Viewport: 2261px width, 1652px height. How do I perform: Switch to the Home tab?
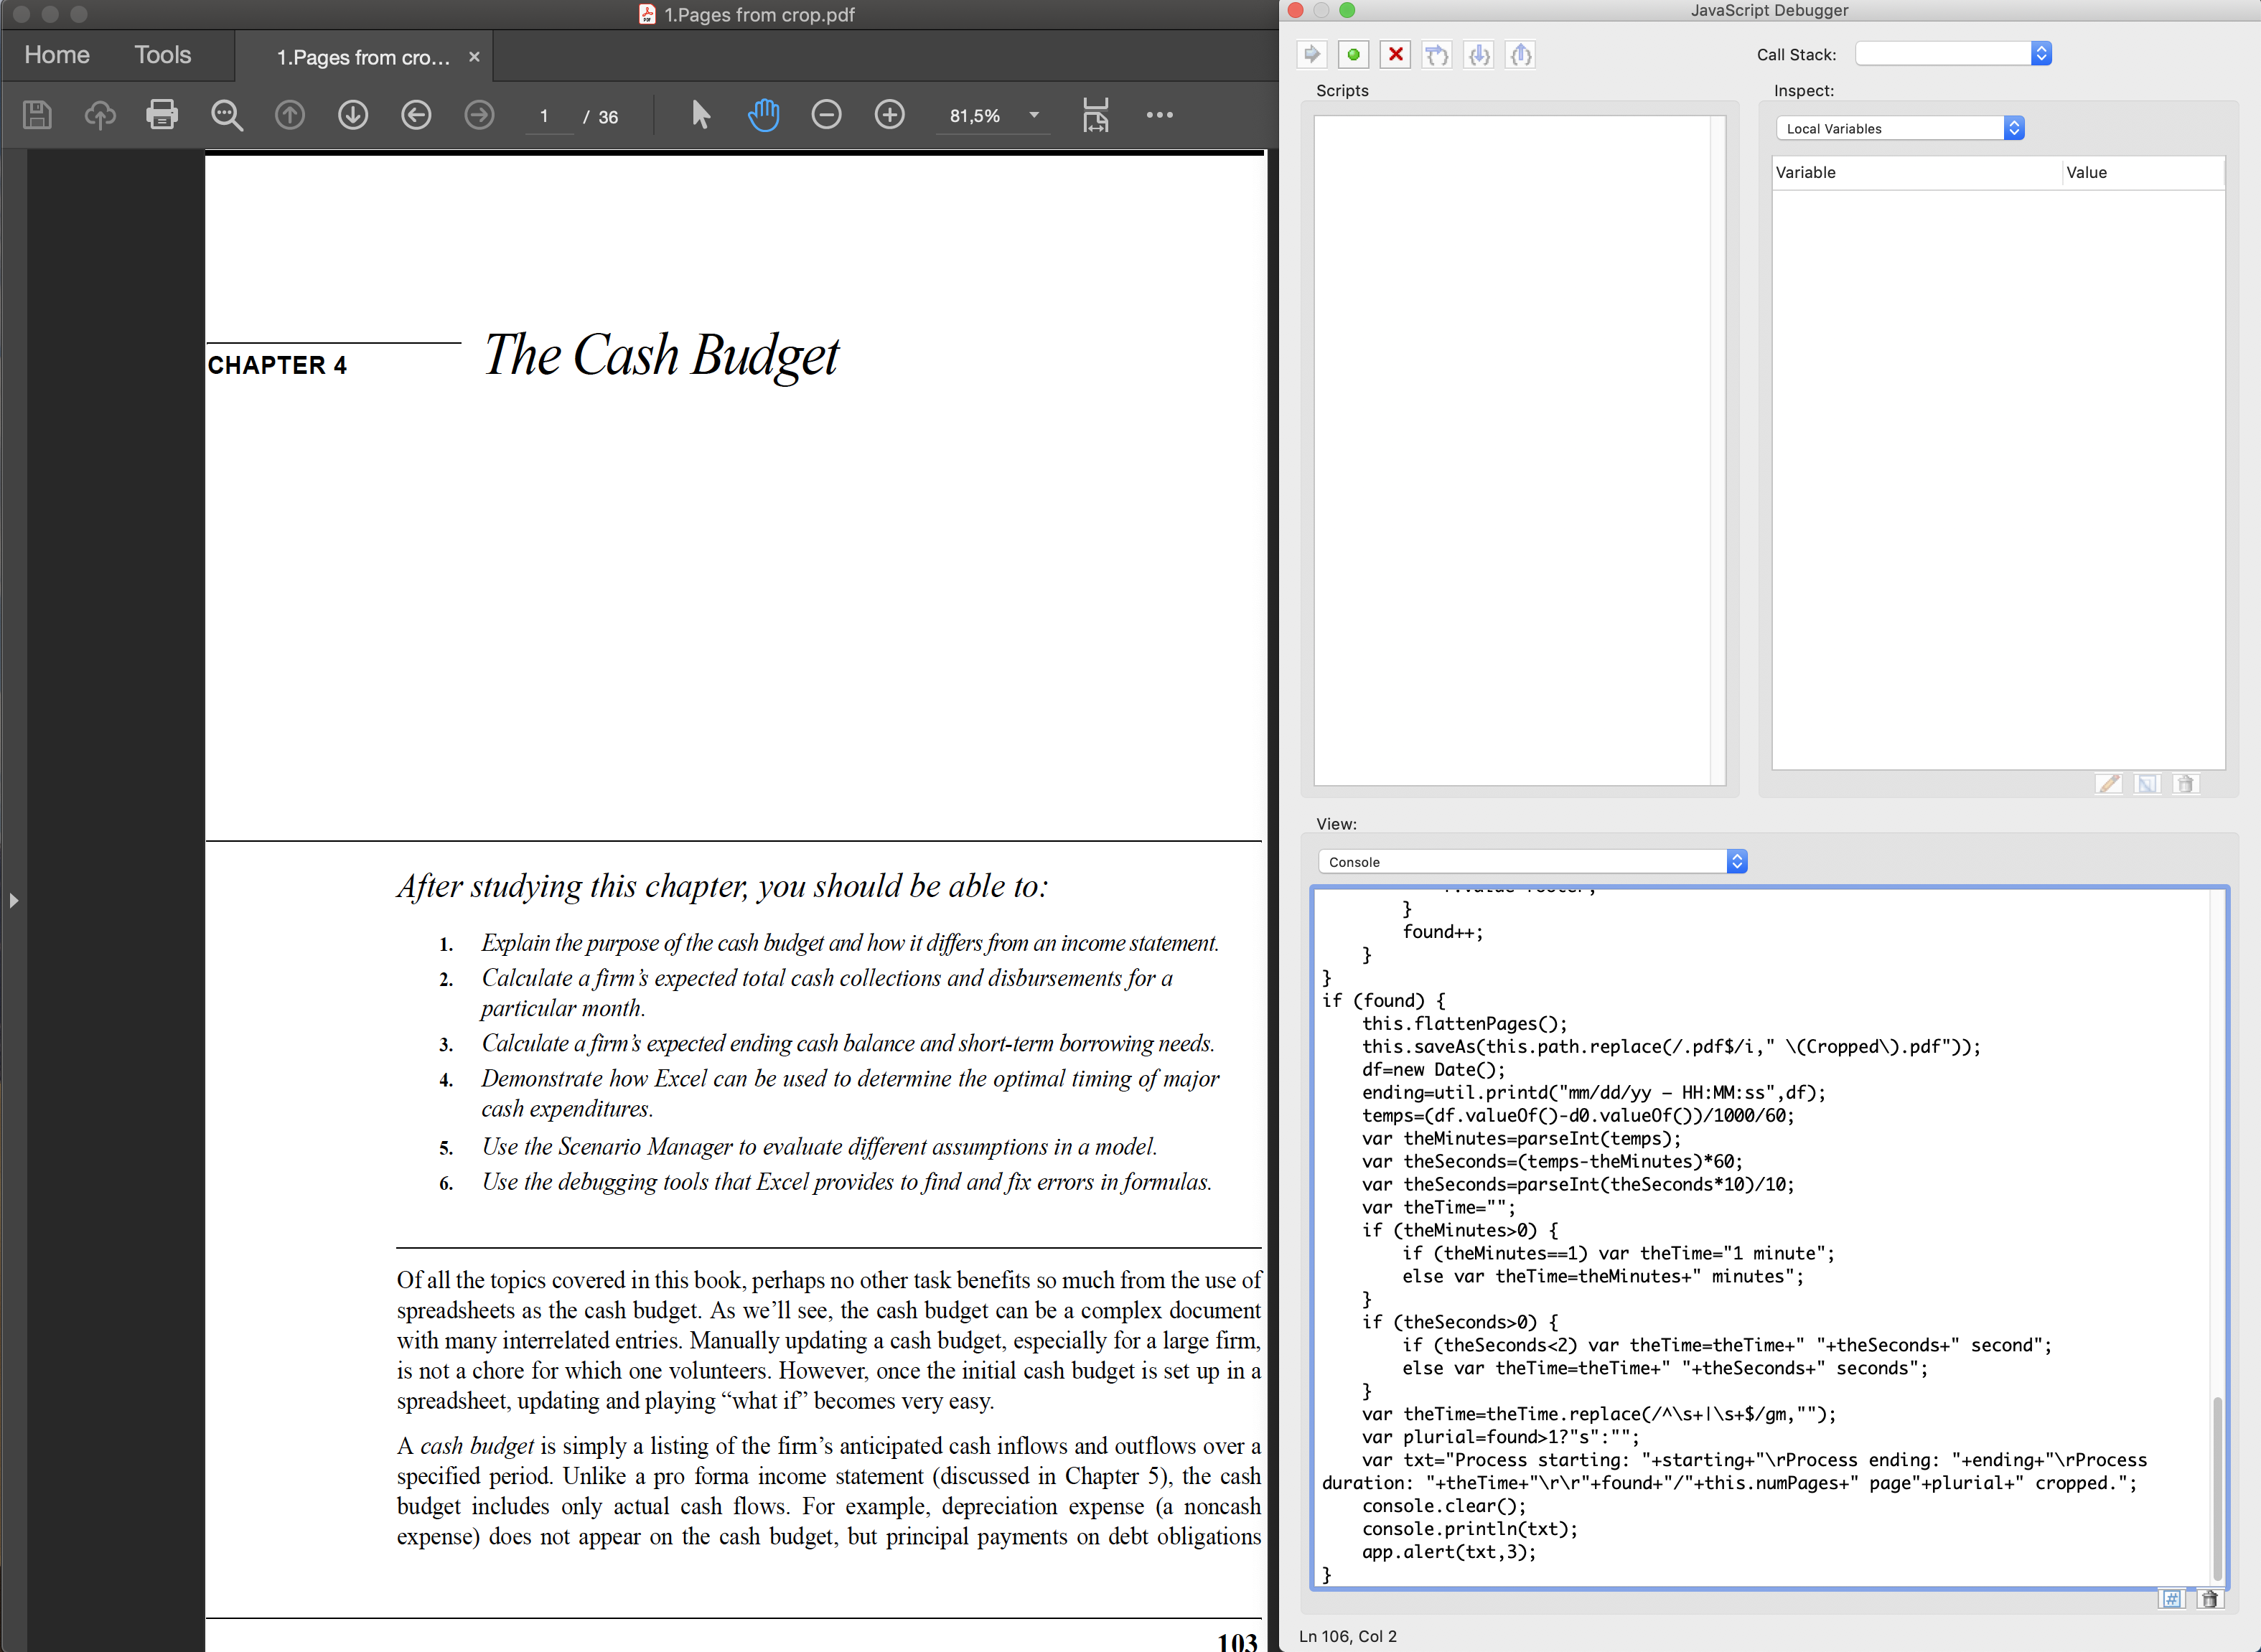pos(57,55)
